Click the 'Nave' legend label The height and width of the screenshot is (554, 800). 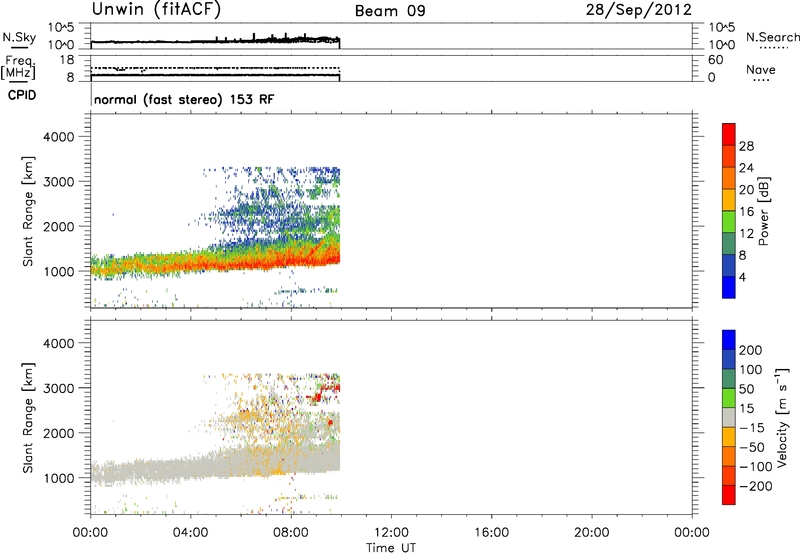coord(761,69)
